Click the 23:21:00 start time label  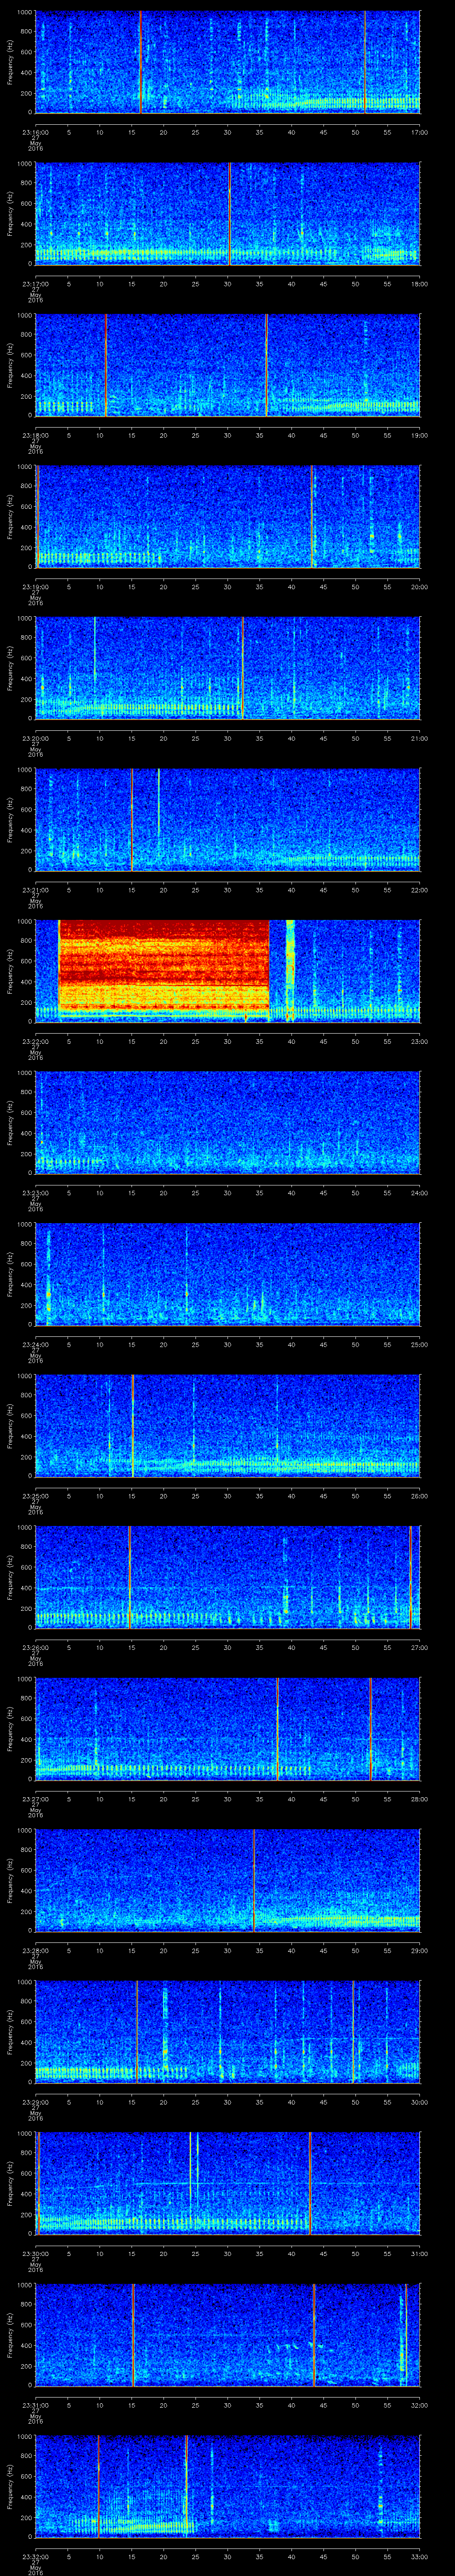(36, 890)
